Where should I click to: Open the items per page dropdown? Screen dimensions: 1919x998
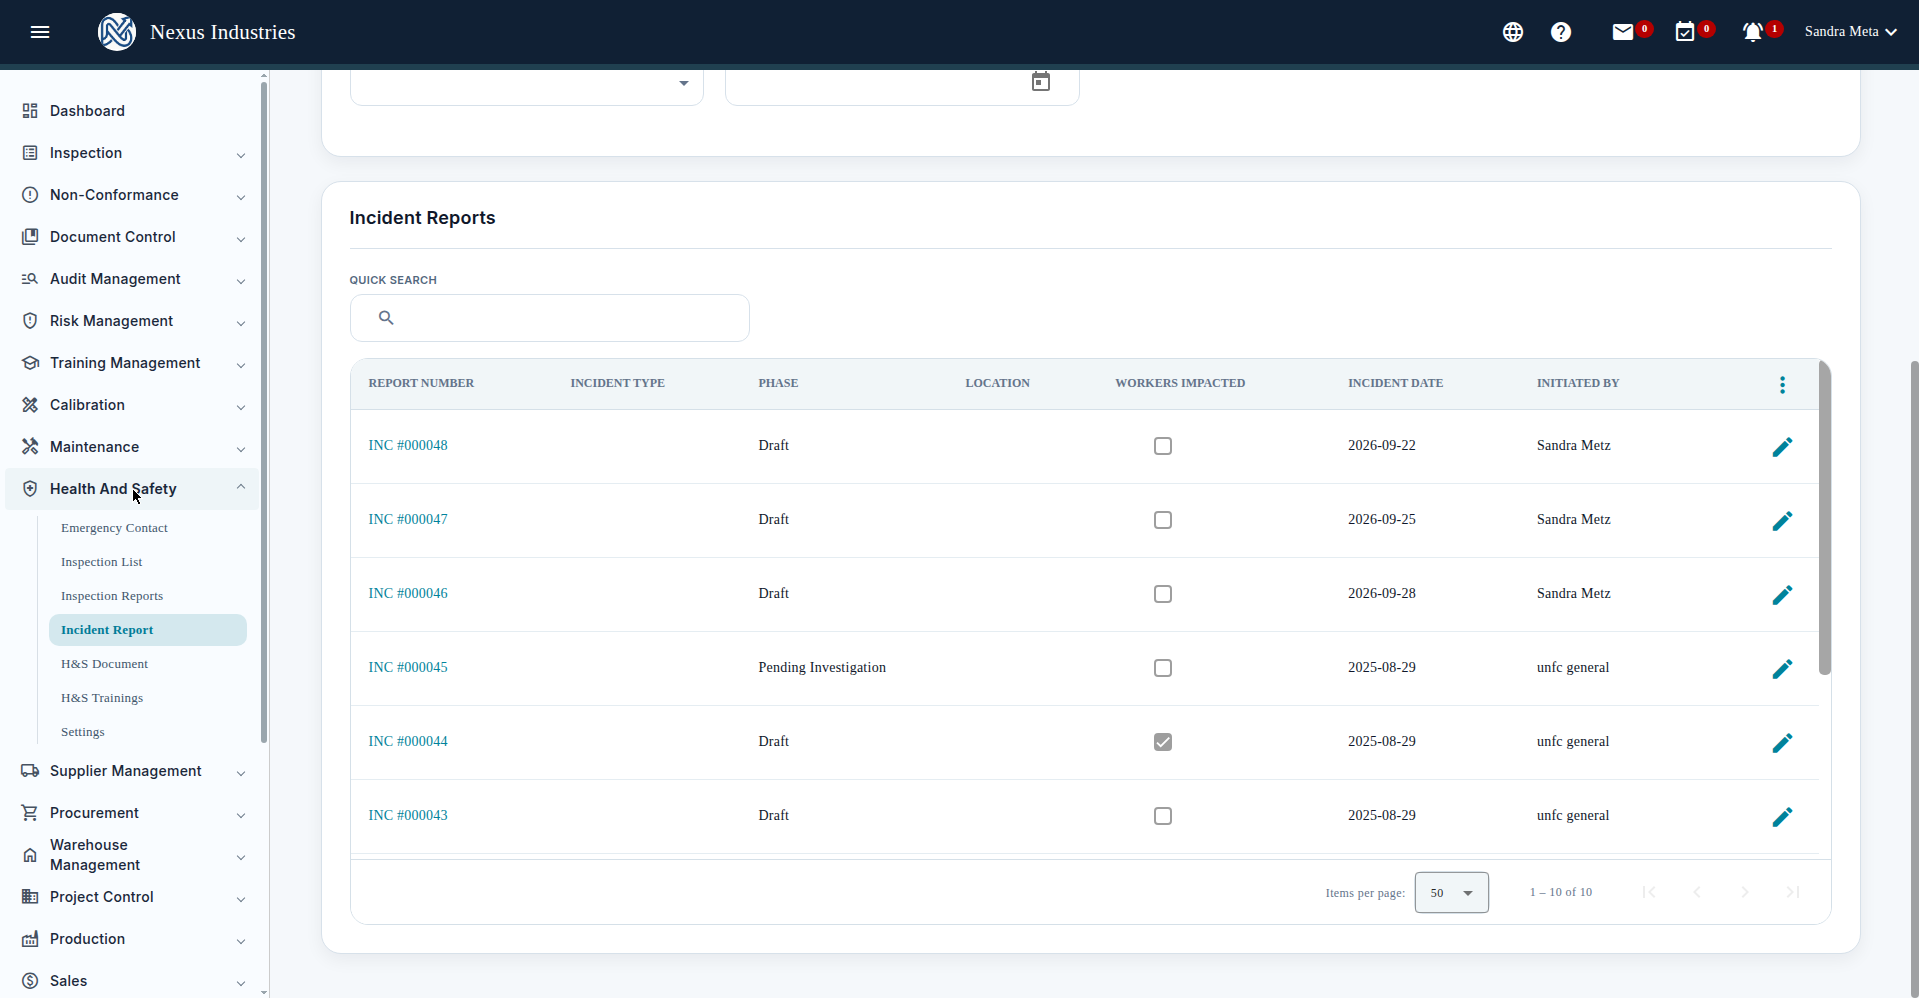1452,893
